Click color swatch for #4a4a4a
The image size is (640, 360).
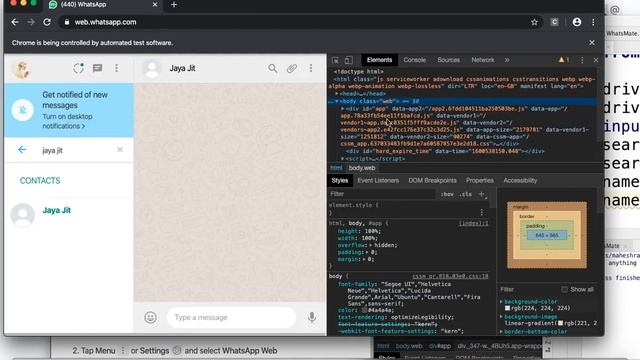pyautogui.click(x=364, y=310)
